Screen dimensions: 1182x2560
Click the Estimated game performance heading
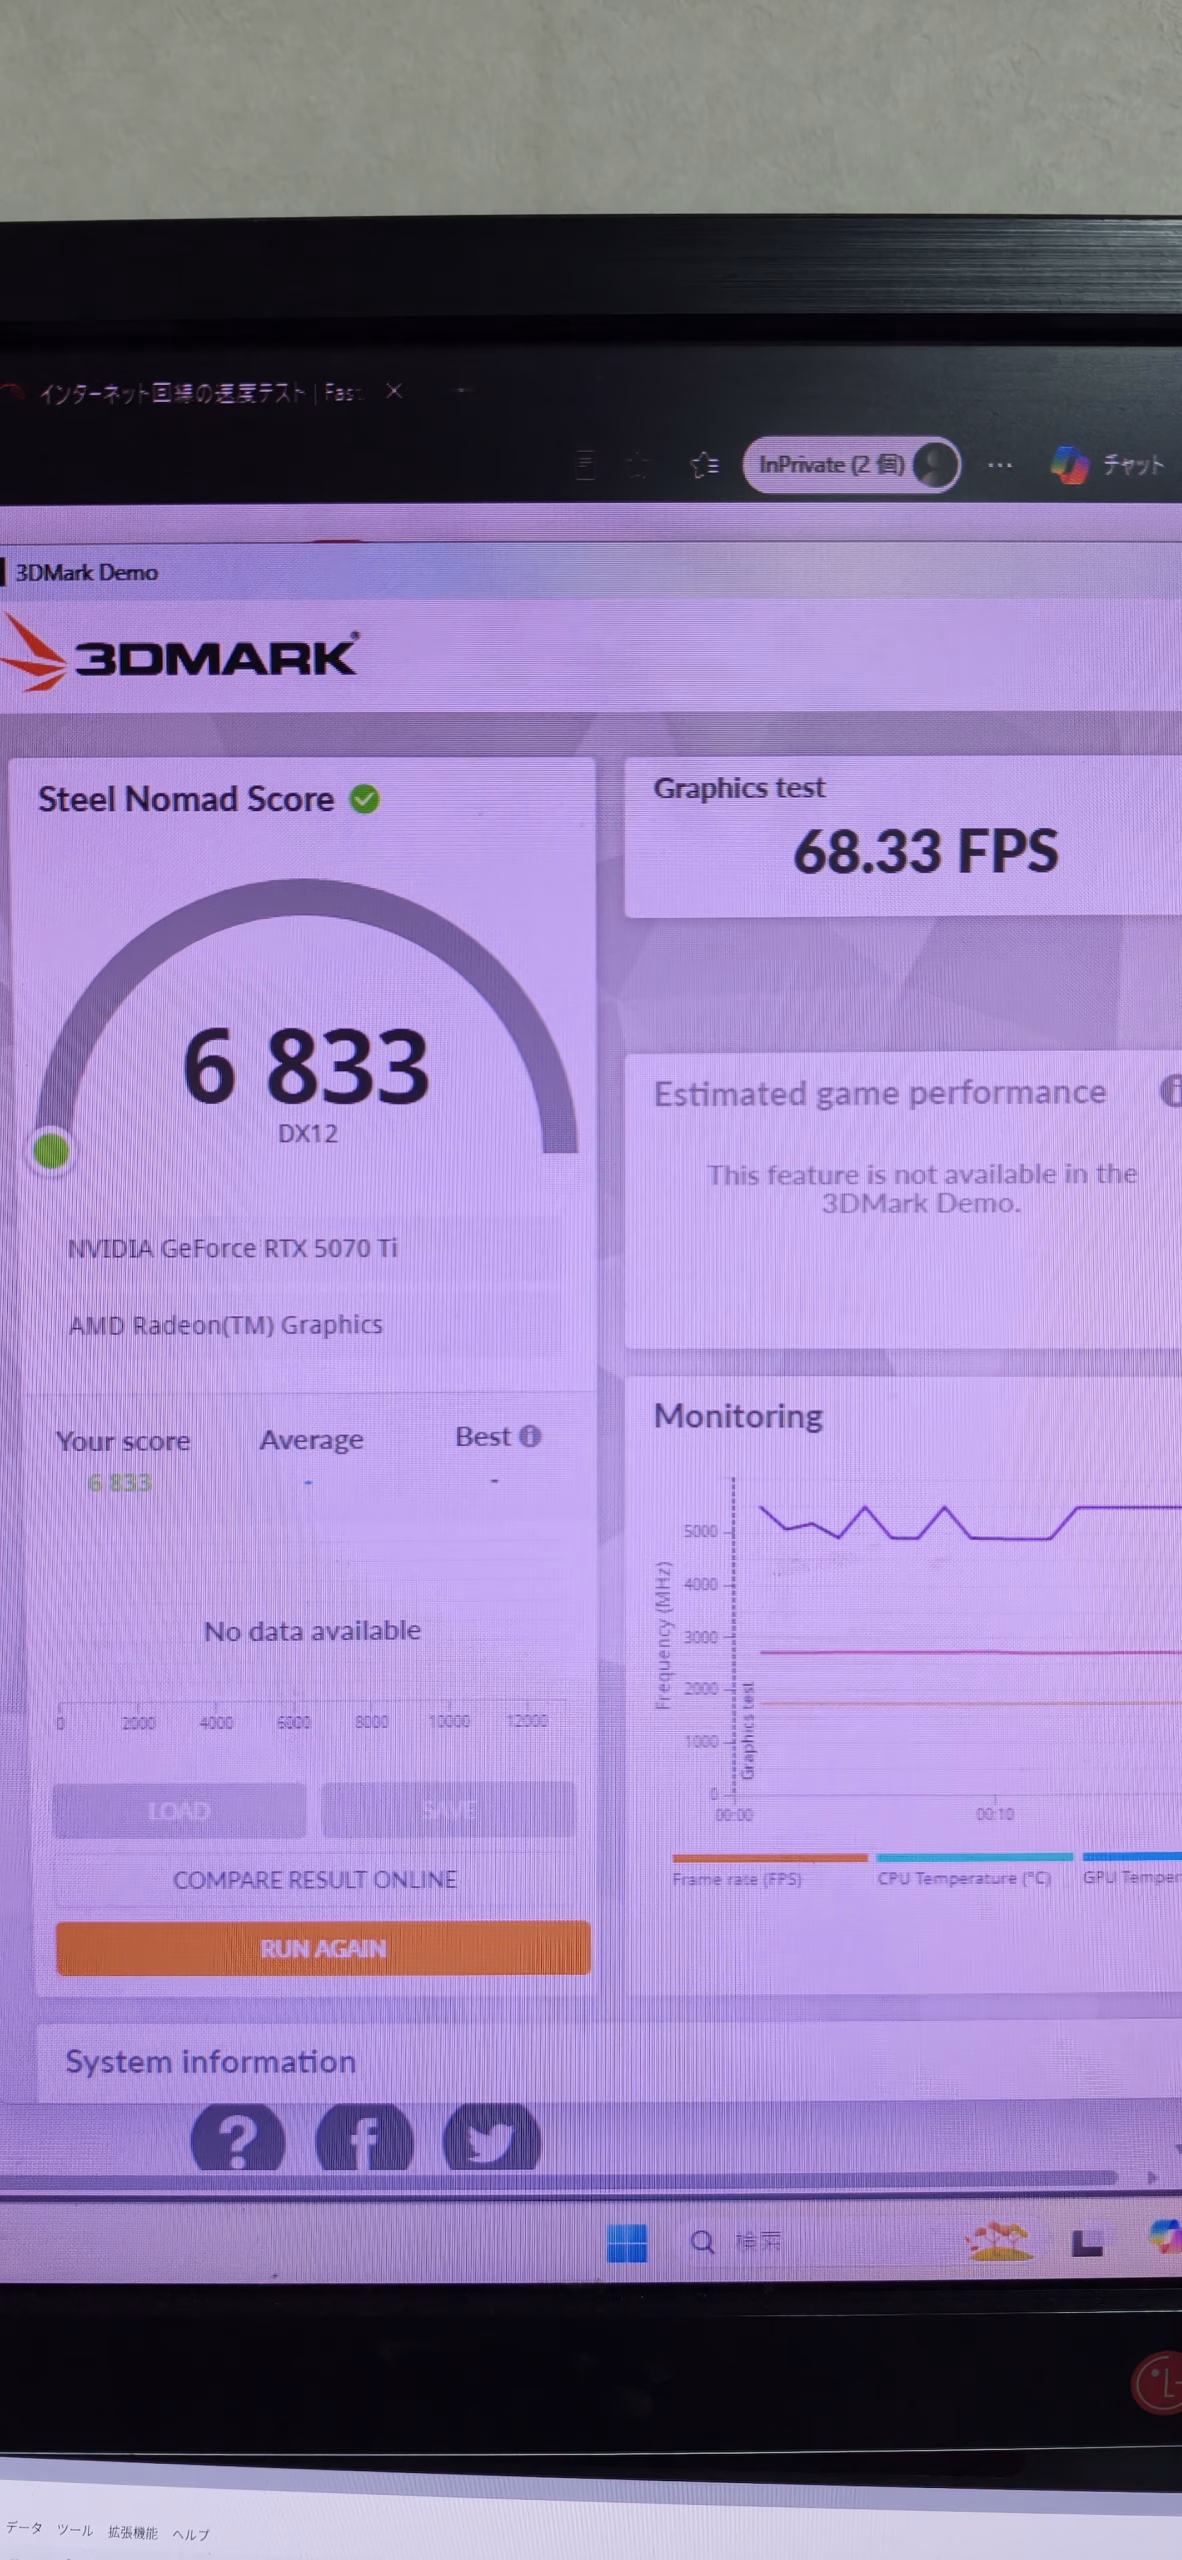(880, 1093)
